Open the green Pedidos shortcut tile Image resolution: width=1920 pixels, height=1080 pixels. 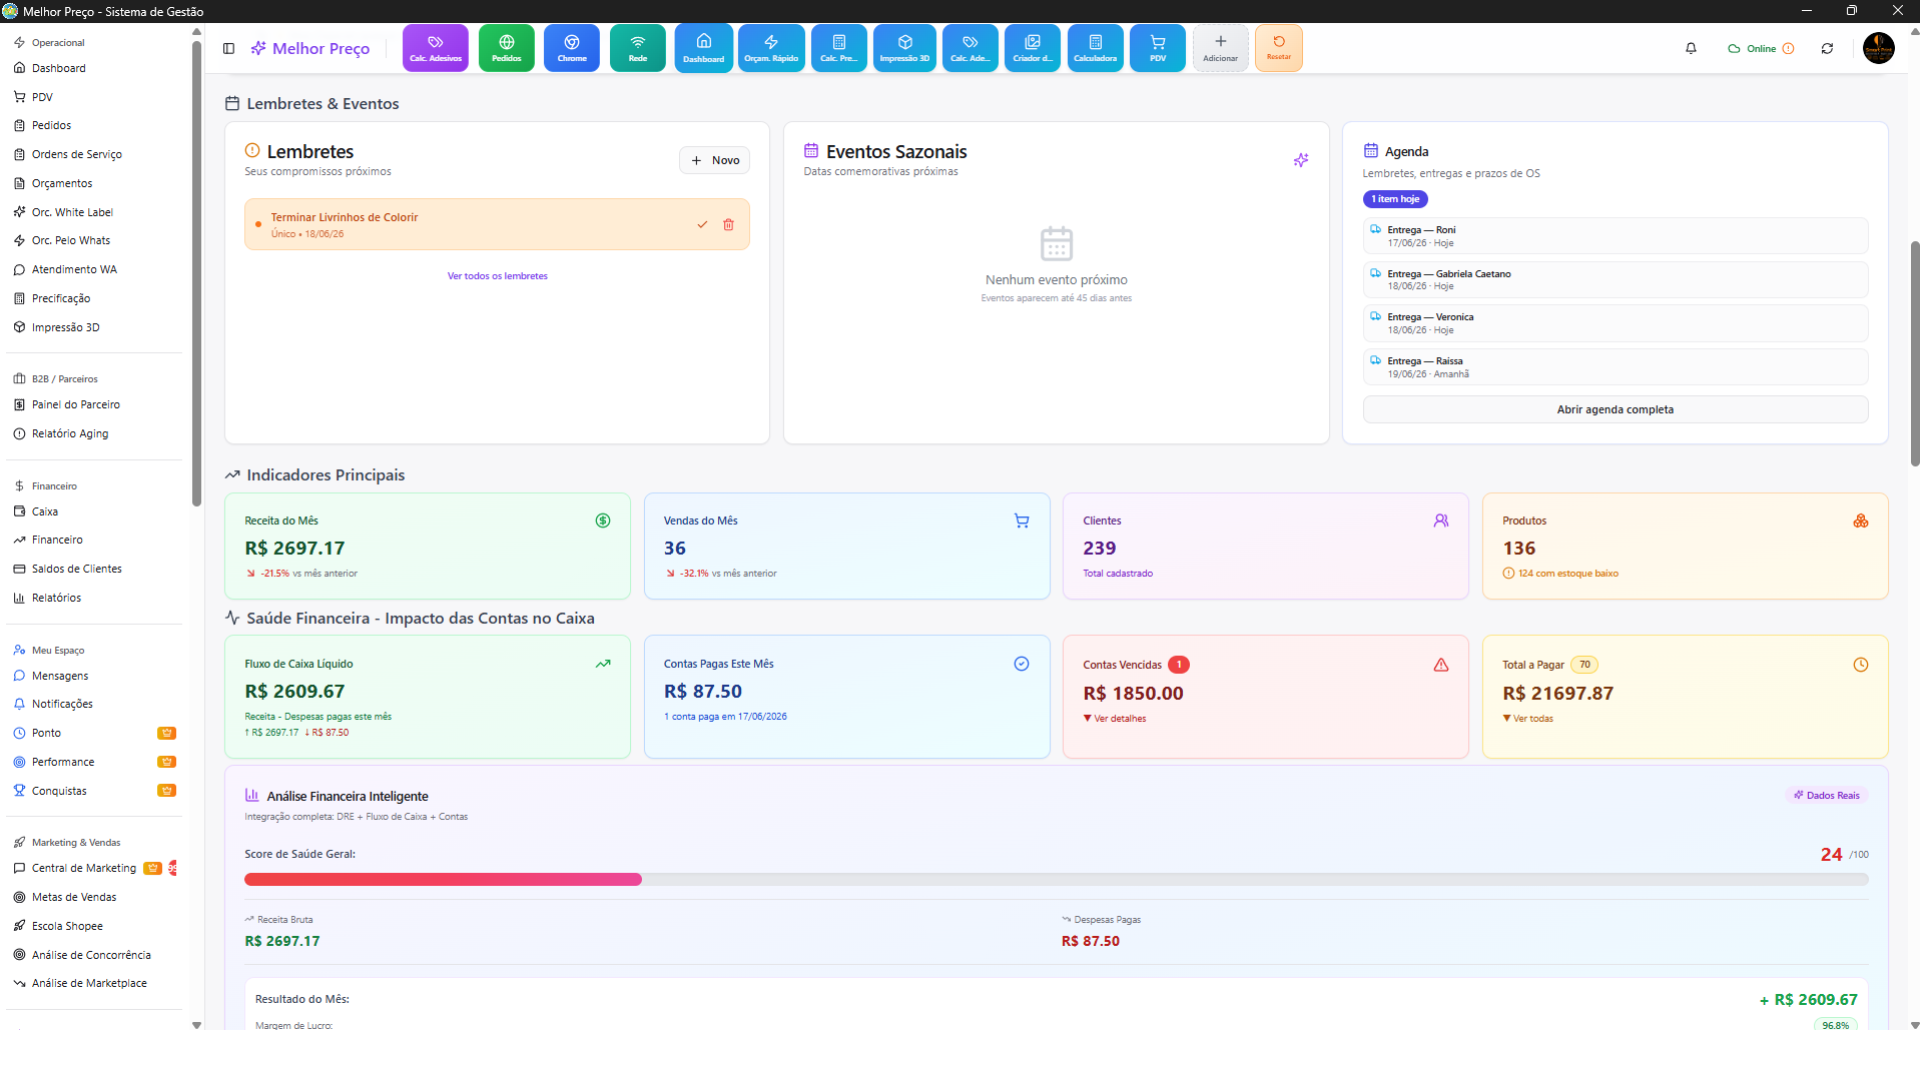[x=506, y=48]
